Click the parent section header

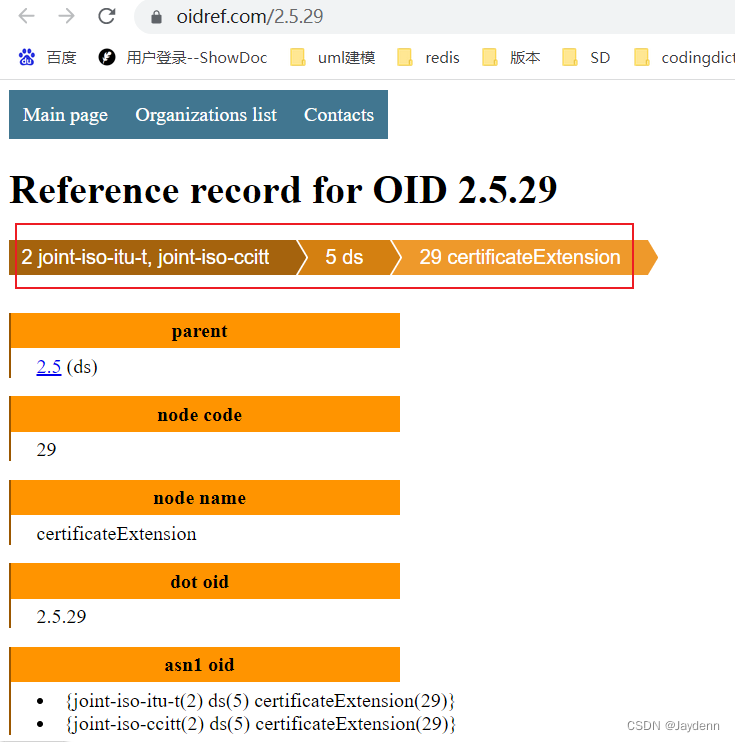click(205, 331)
